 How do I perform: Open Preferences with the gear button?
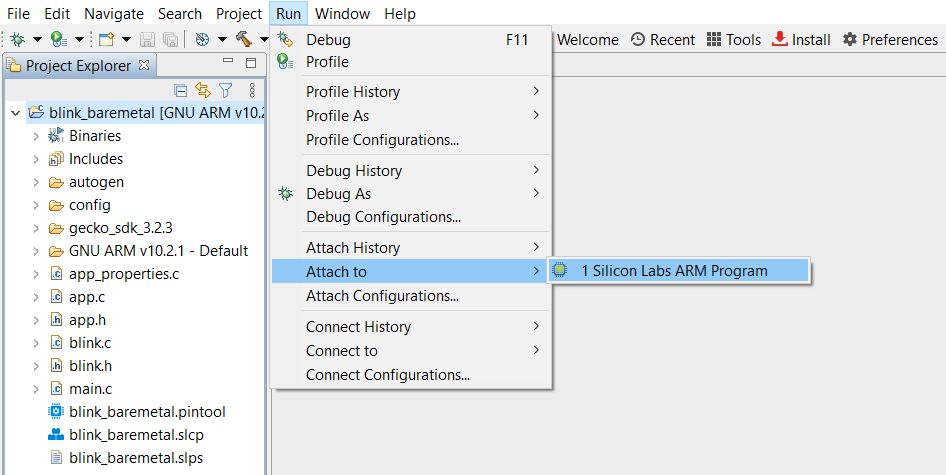coord(890,40)
